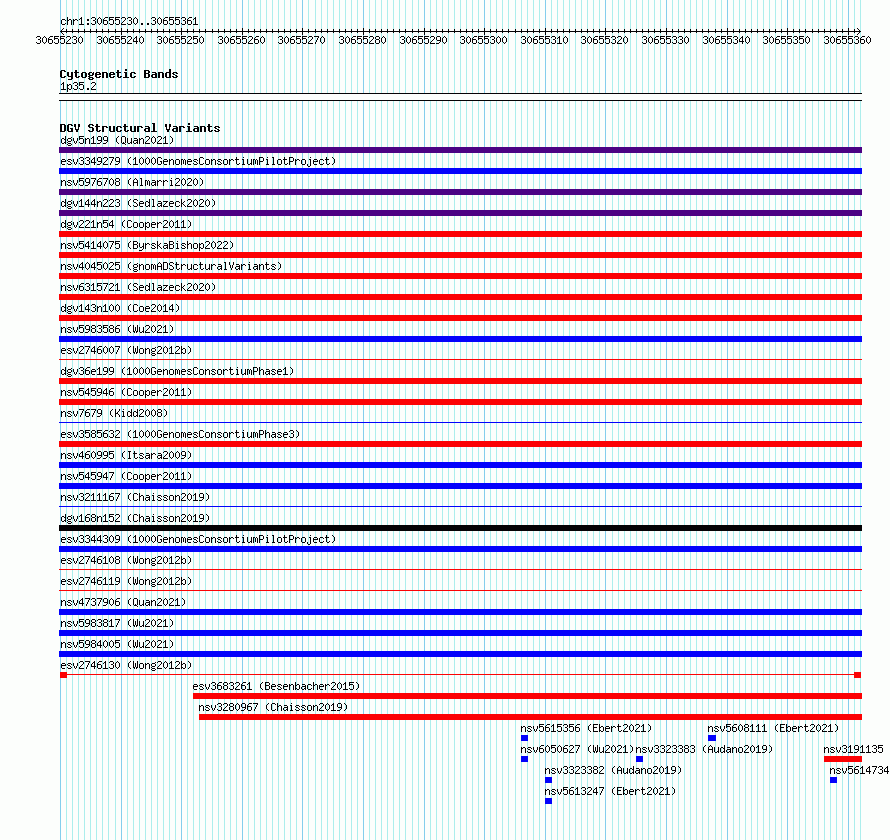
Task: Click nsv5983586 (Wu2021) label
Action: 117,329
